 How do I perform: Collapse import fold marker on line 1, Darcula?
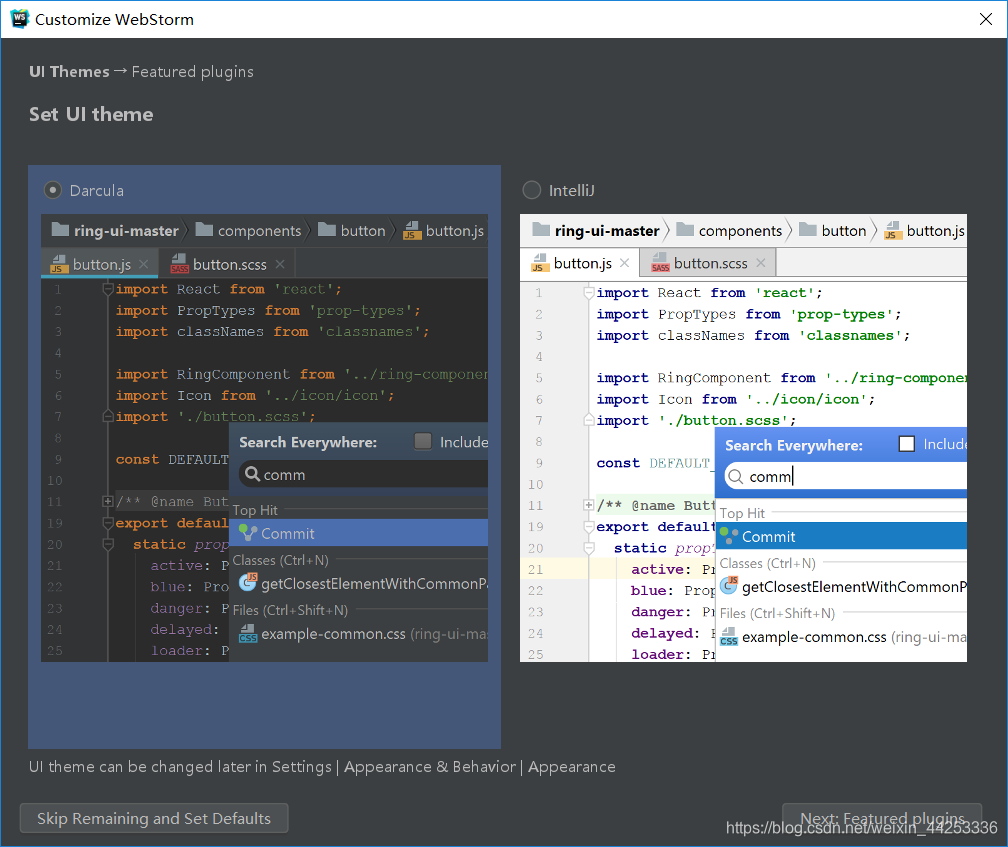[108, 289]
